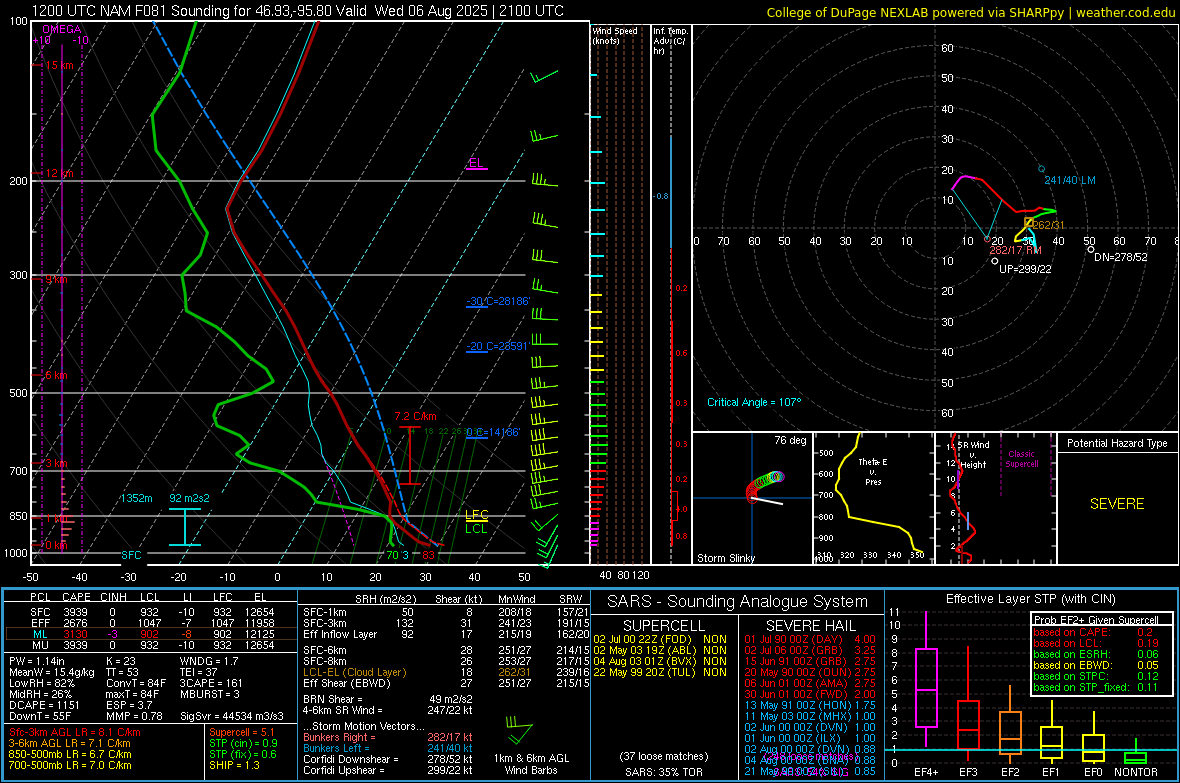
Task: Click the 02 Jul 00 22Z (FOD) supercell analog
Action: tap(660, 639)
